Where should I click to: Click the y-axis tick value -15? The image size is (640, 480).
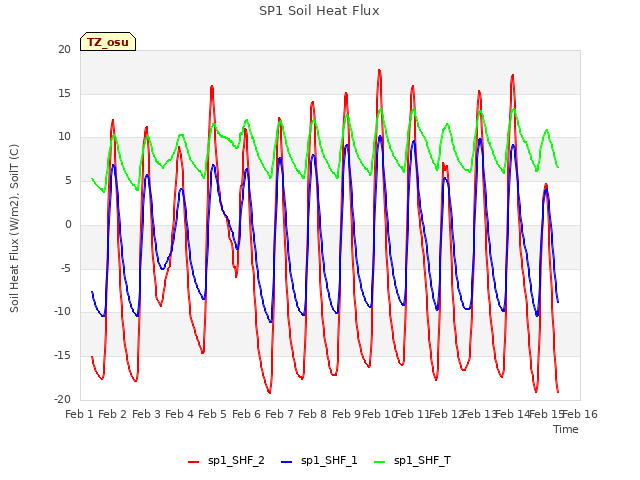point(62,356)
